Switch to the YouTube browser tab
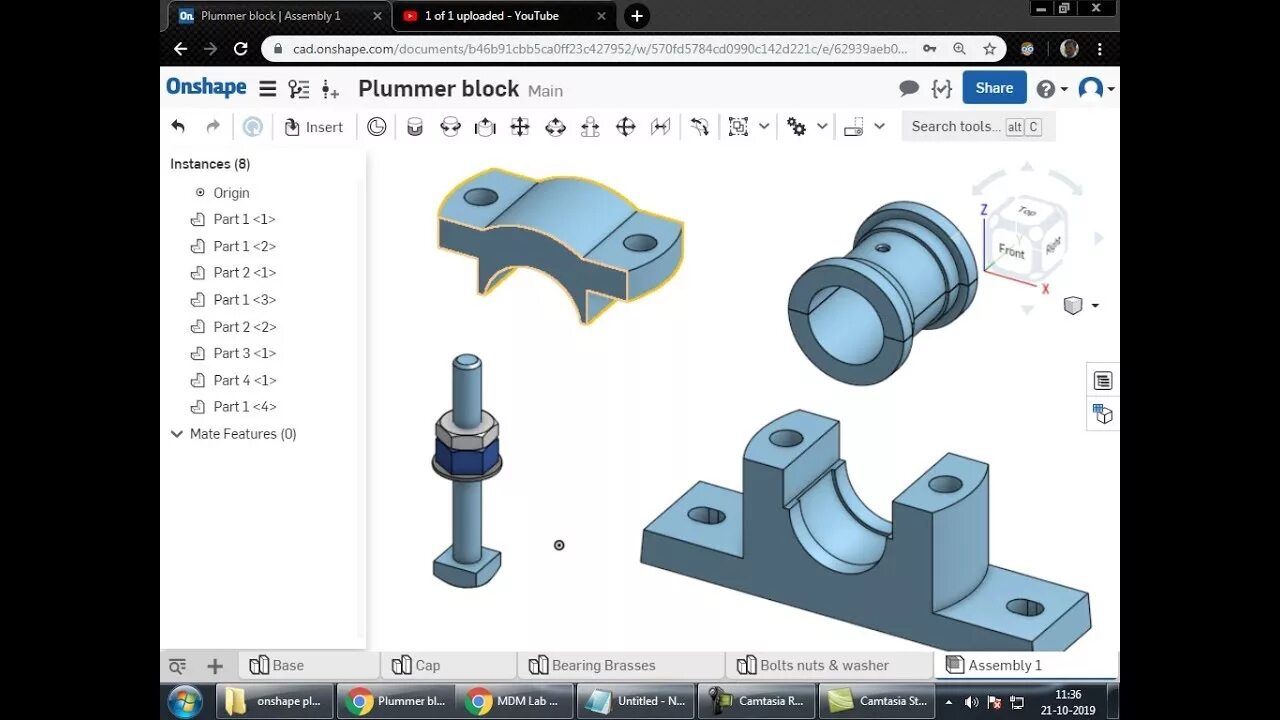 505,16
